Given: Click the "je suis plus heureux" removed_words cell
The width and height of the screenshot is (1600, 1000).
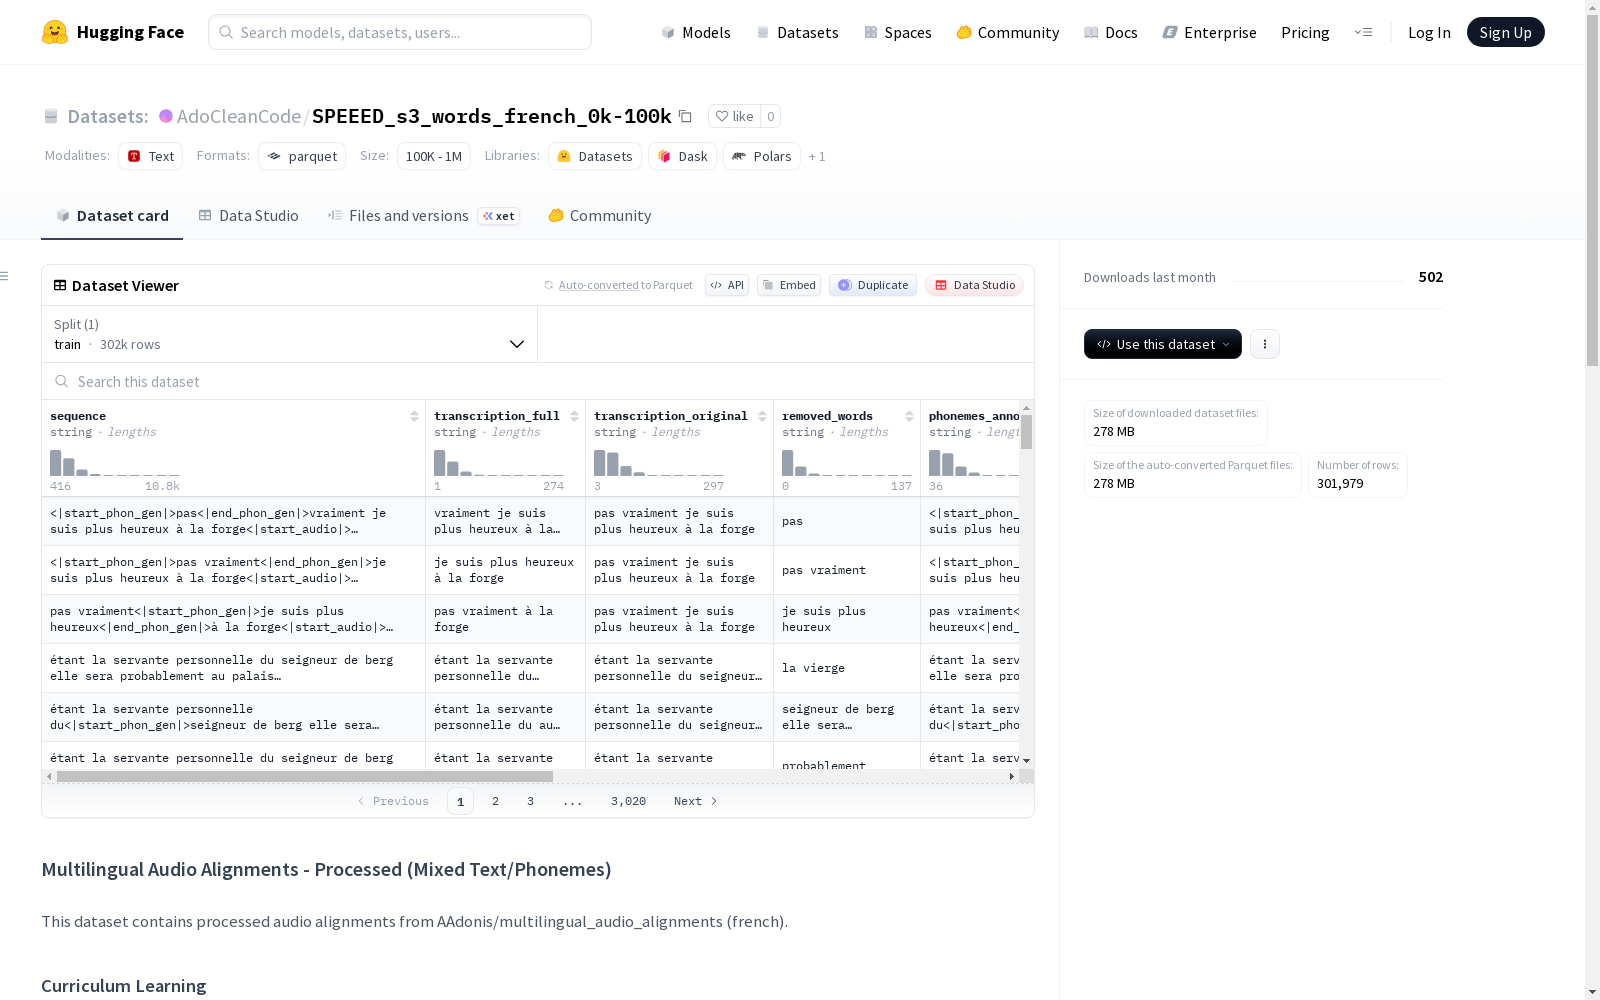Looking at the screenshot, I should point(847,619).
